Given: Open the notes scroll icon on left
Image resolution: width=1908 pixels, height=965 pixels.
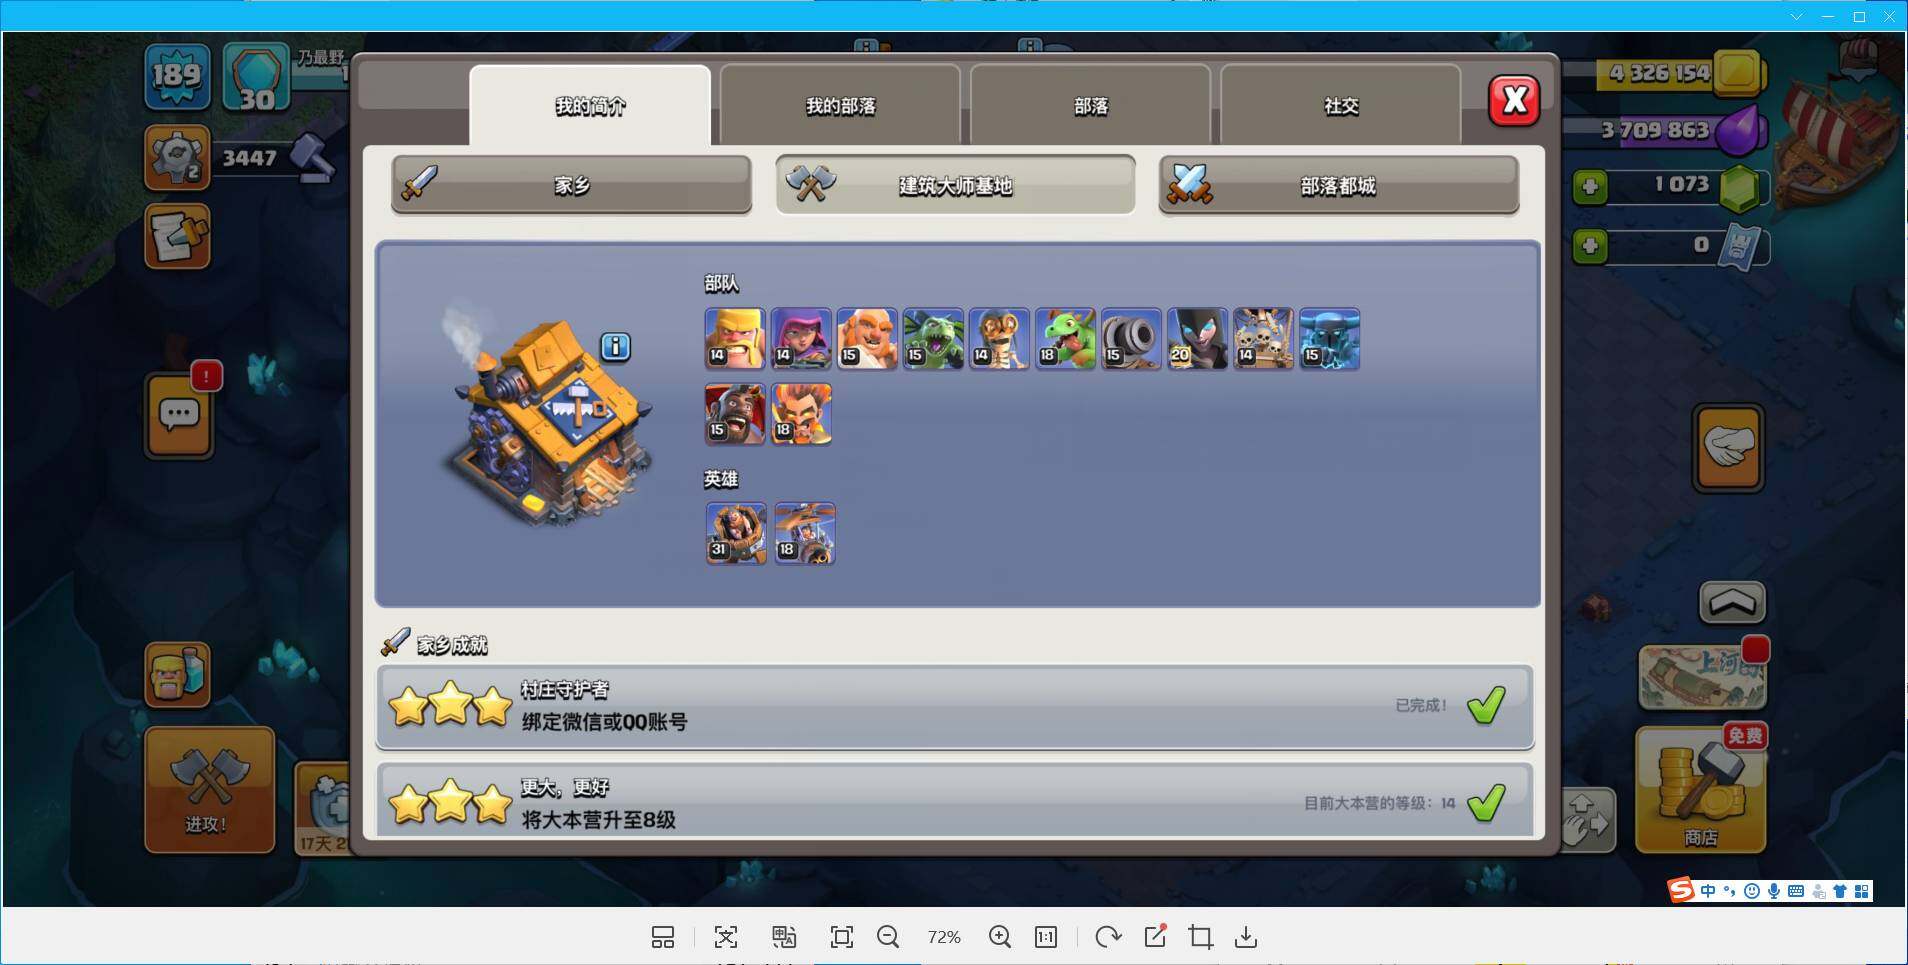Looking at the screenshot, I should pos(177,237).
